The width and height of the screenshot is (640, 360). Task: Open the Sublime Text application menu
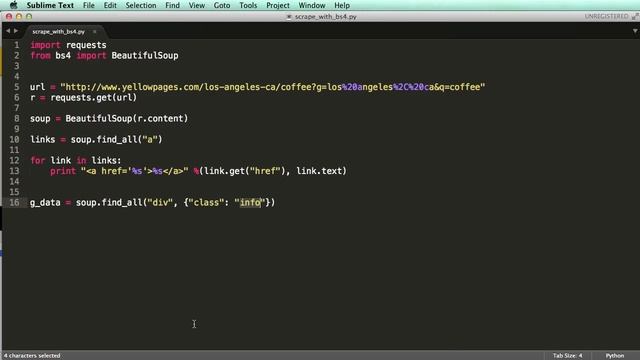pos(50,5)
